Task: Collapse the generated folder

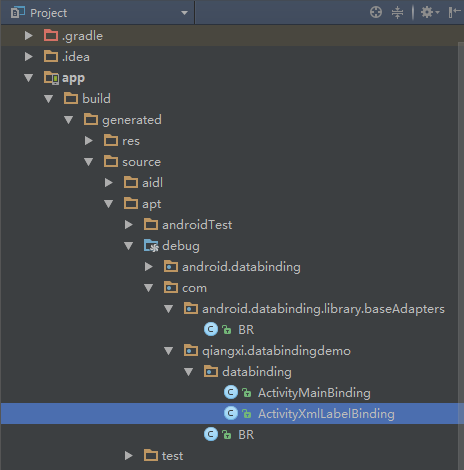Action: click(69, 120)
